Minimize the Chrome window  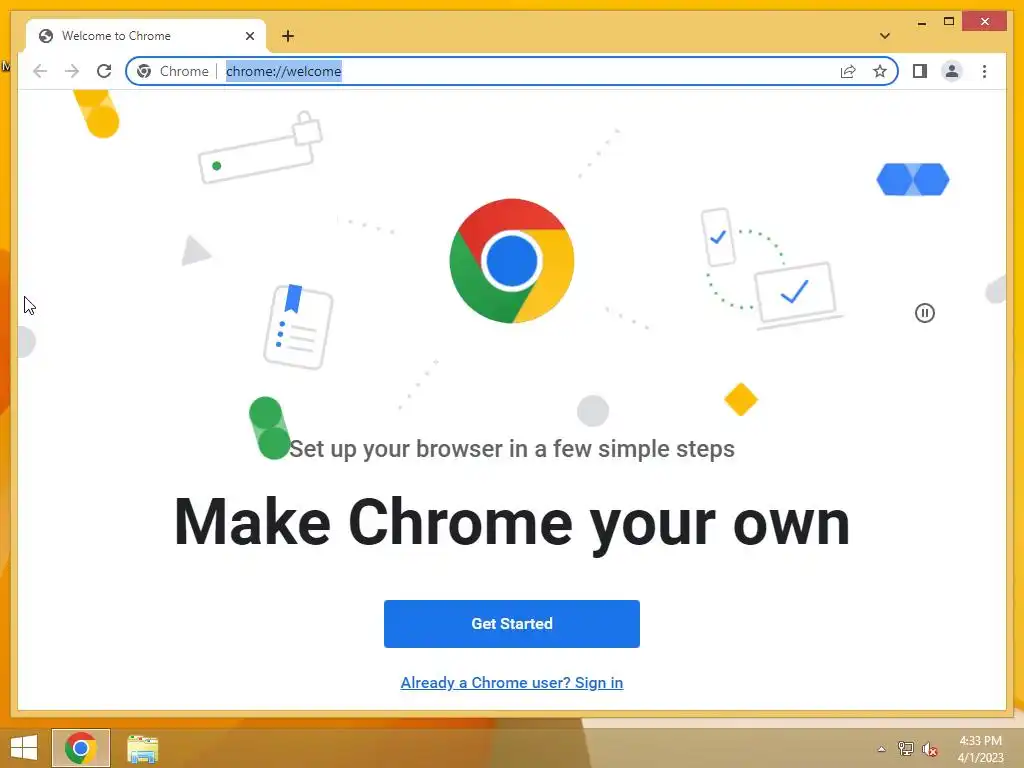click(x=921, y=22)
